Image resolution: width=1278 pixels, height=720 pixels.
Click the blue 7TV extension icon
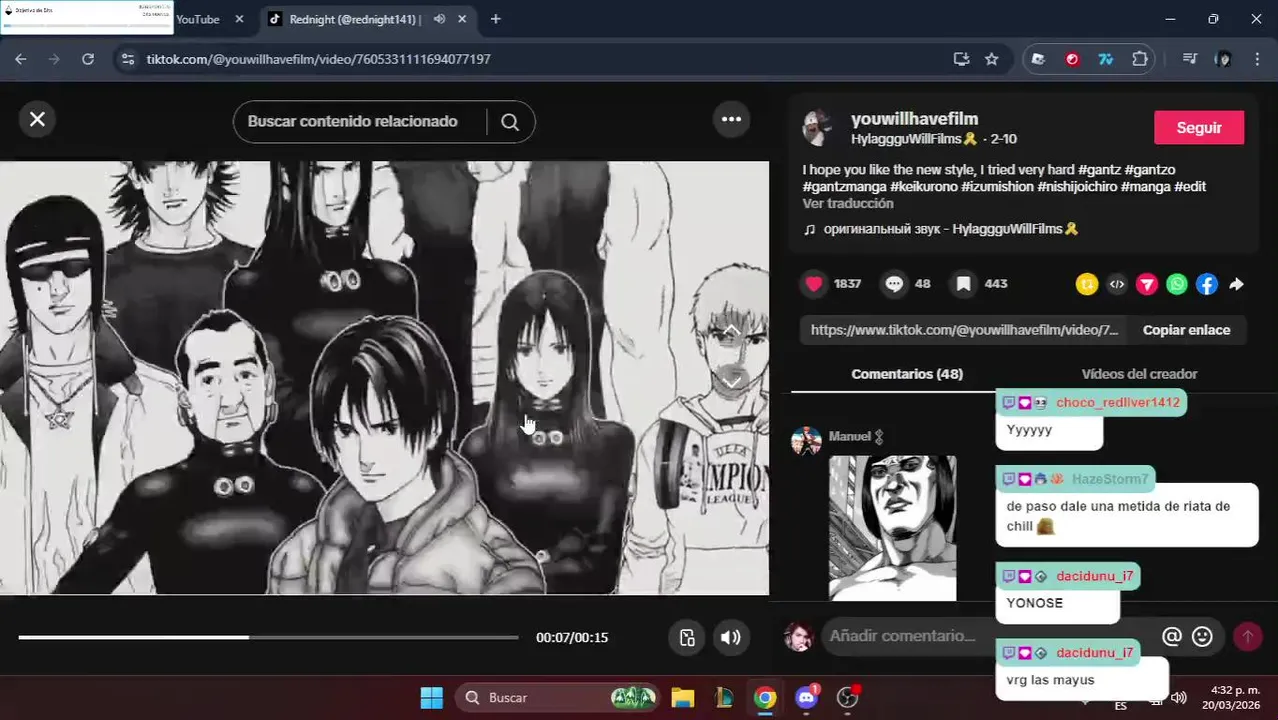pos(1105,59)
